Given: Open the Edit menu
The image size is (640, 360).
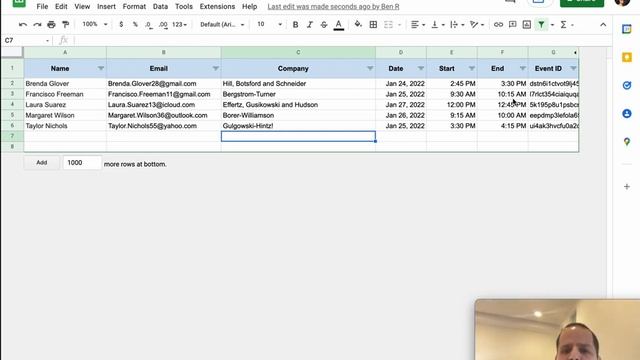Looking at the screenshot, I should tap(61, 7).
